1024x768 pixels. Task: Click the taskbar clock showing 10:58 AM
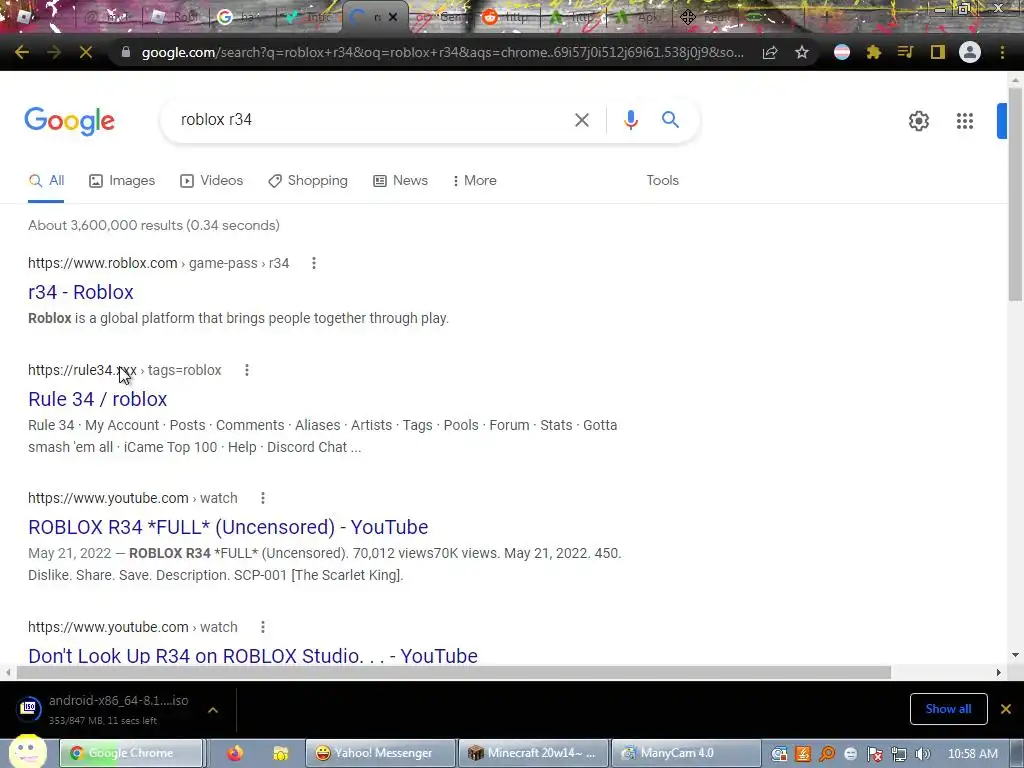pyautogui.click(x=972, y=754)
